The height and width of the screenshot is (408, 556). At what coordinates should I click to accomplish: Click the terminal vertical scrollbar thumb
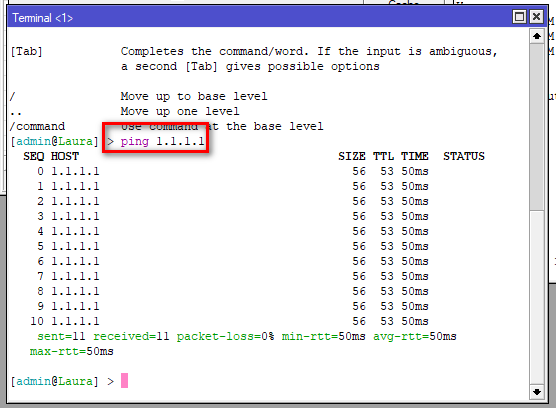(x=537, y=127)
